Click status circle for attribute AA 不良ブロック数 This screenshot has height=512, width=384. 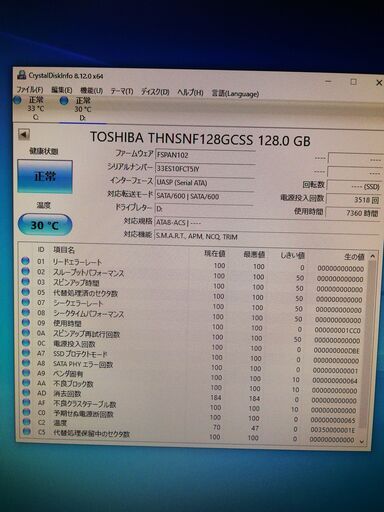(26, 383)
